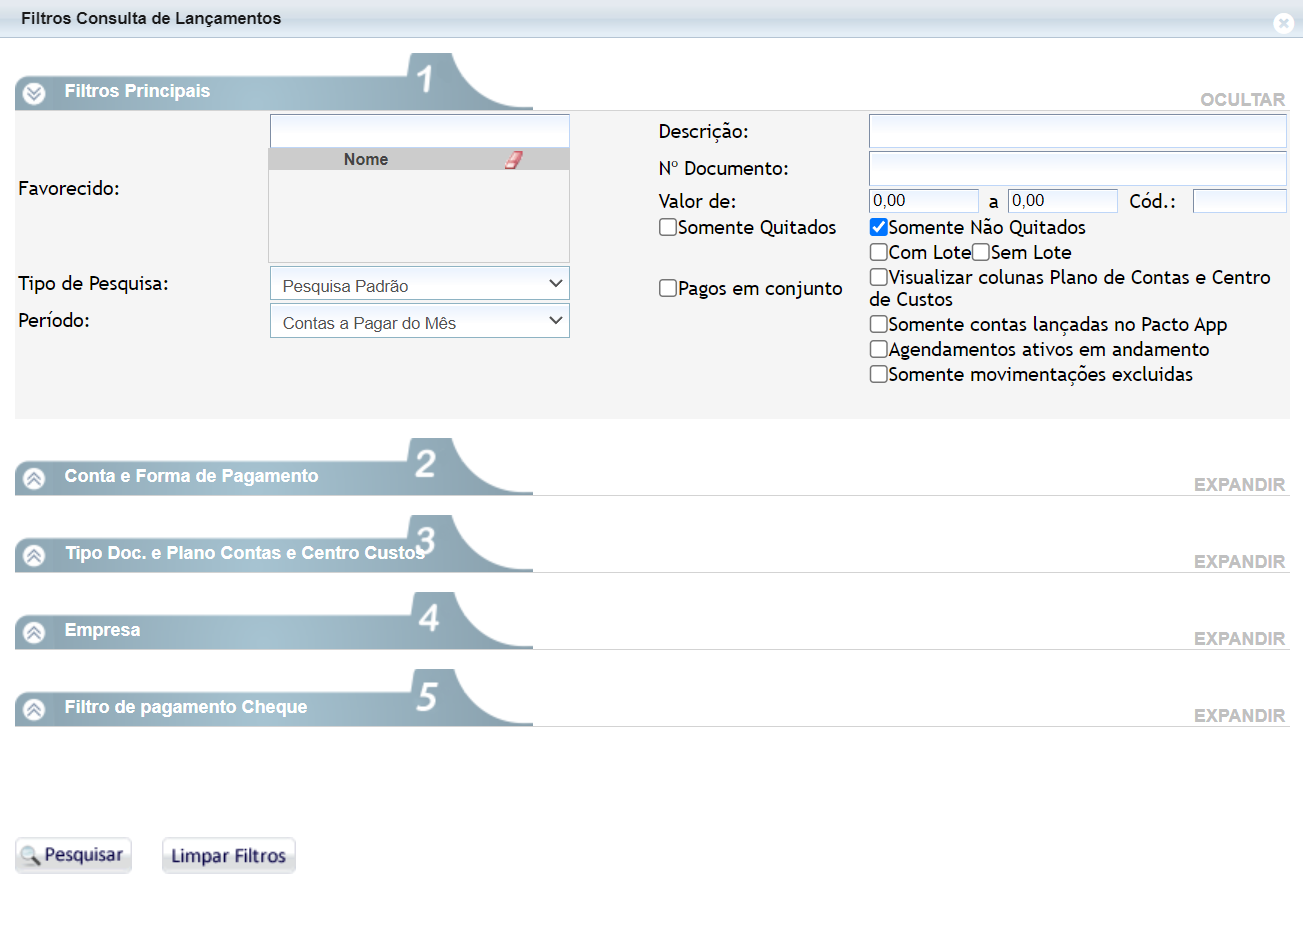Click the chevron icon beside Filtro de pagamento Cheque
This screenshot has width=1303, height=941.
[34, 709]
